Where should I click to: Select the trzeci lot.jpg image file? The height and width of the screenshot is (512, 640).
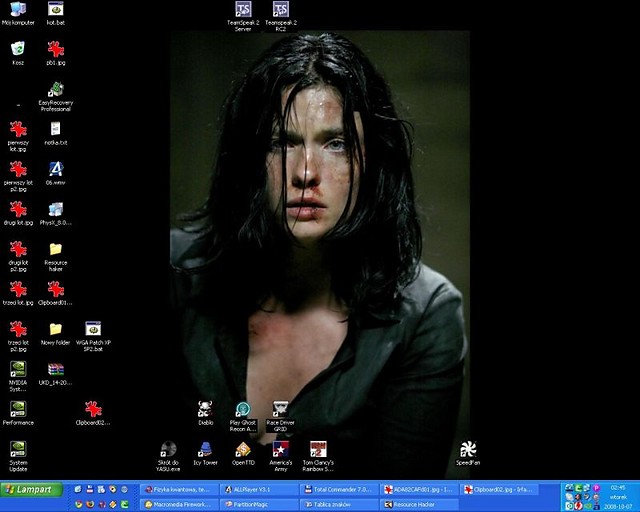(18, 294)
